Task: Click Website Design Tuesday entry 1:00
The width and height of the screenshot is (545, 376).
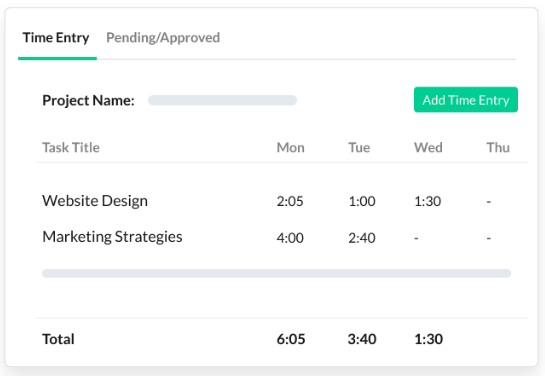Action: coord(362,201)
